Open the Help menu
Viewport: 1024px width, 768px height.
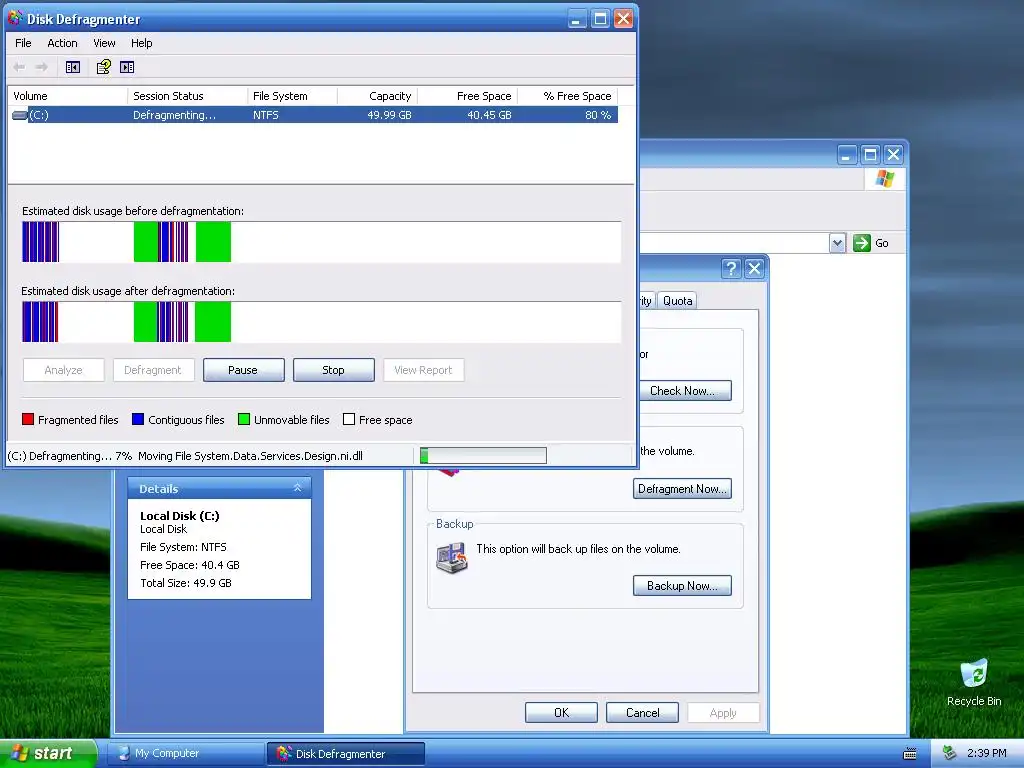click(141, 43)
